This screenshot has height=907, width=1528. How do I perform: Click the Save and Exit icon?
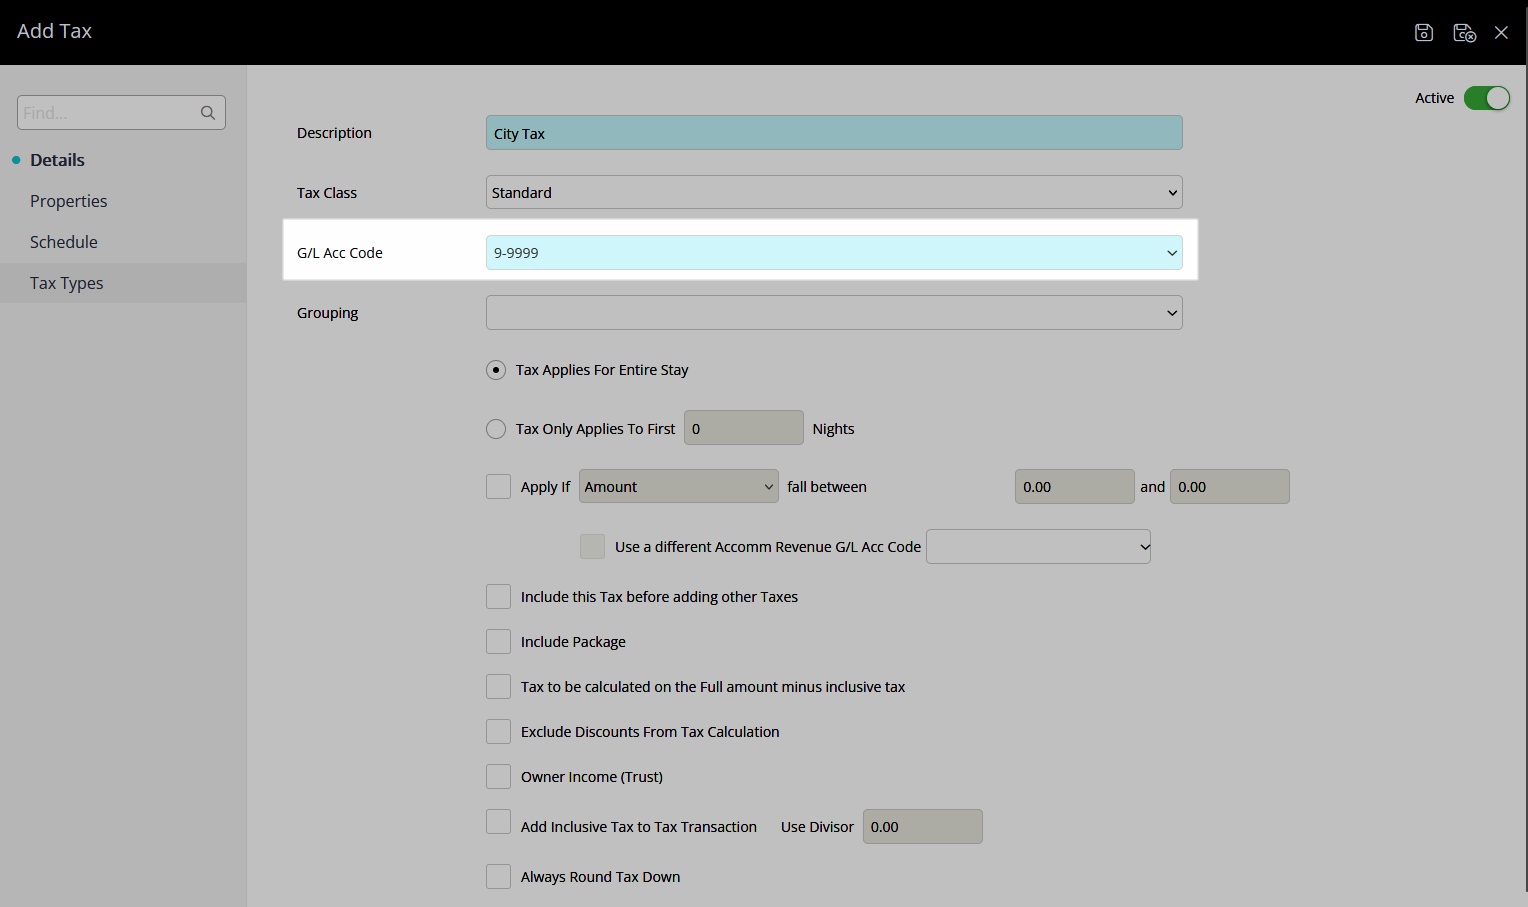1465,33
